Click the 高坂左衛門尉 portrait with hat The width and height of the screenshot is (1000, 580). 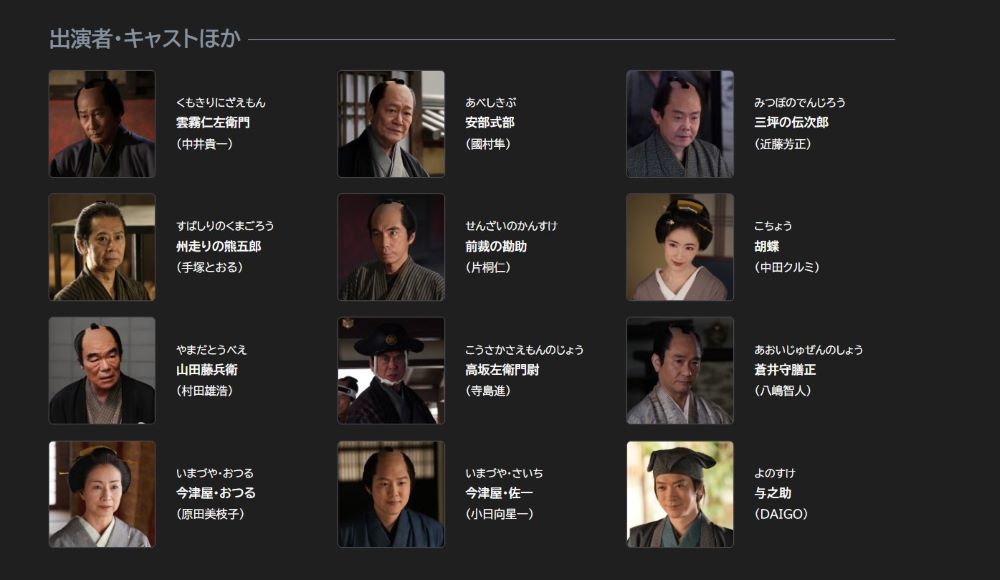(x=391, y=371)
